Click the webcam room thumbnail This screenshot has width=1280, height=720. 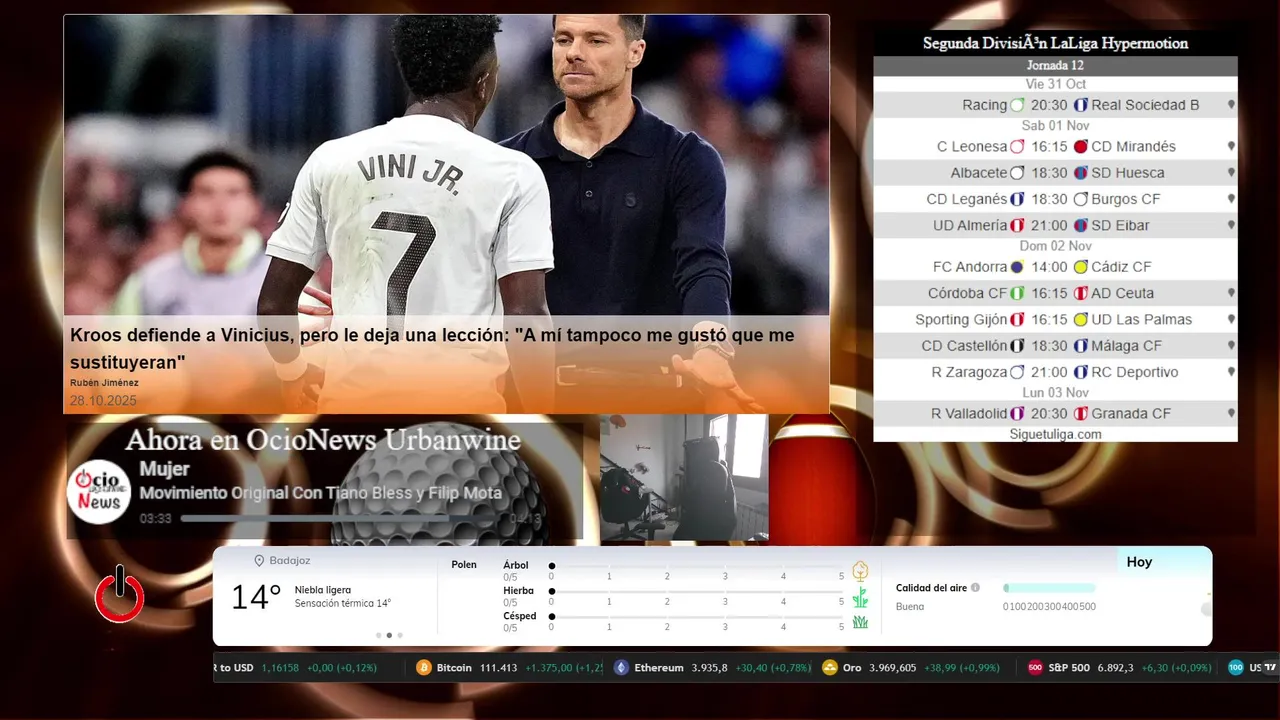point(684,478)
